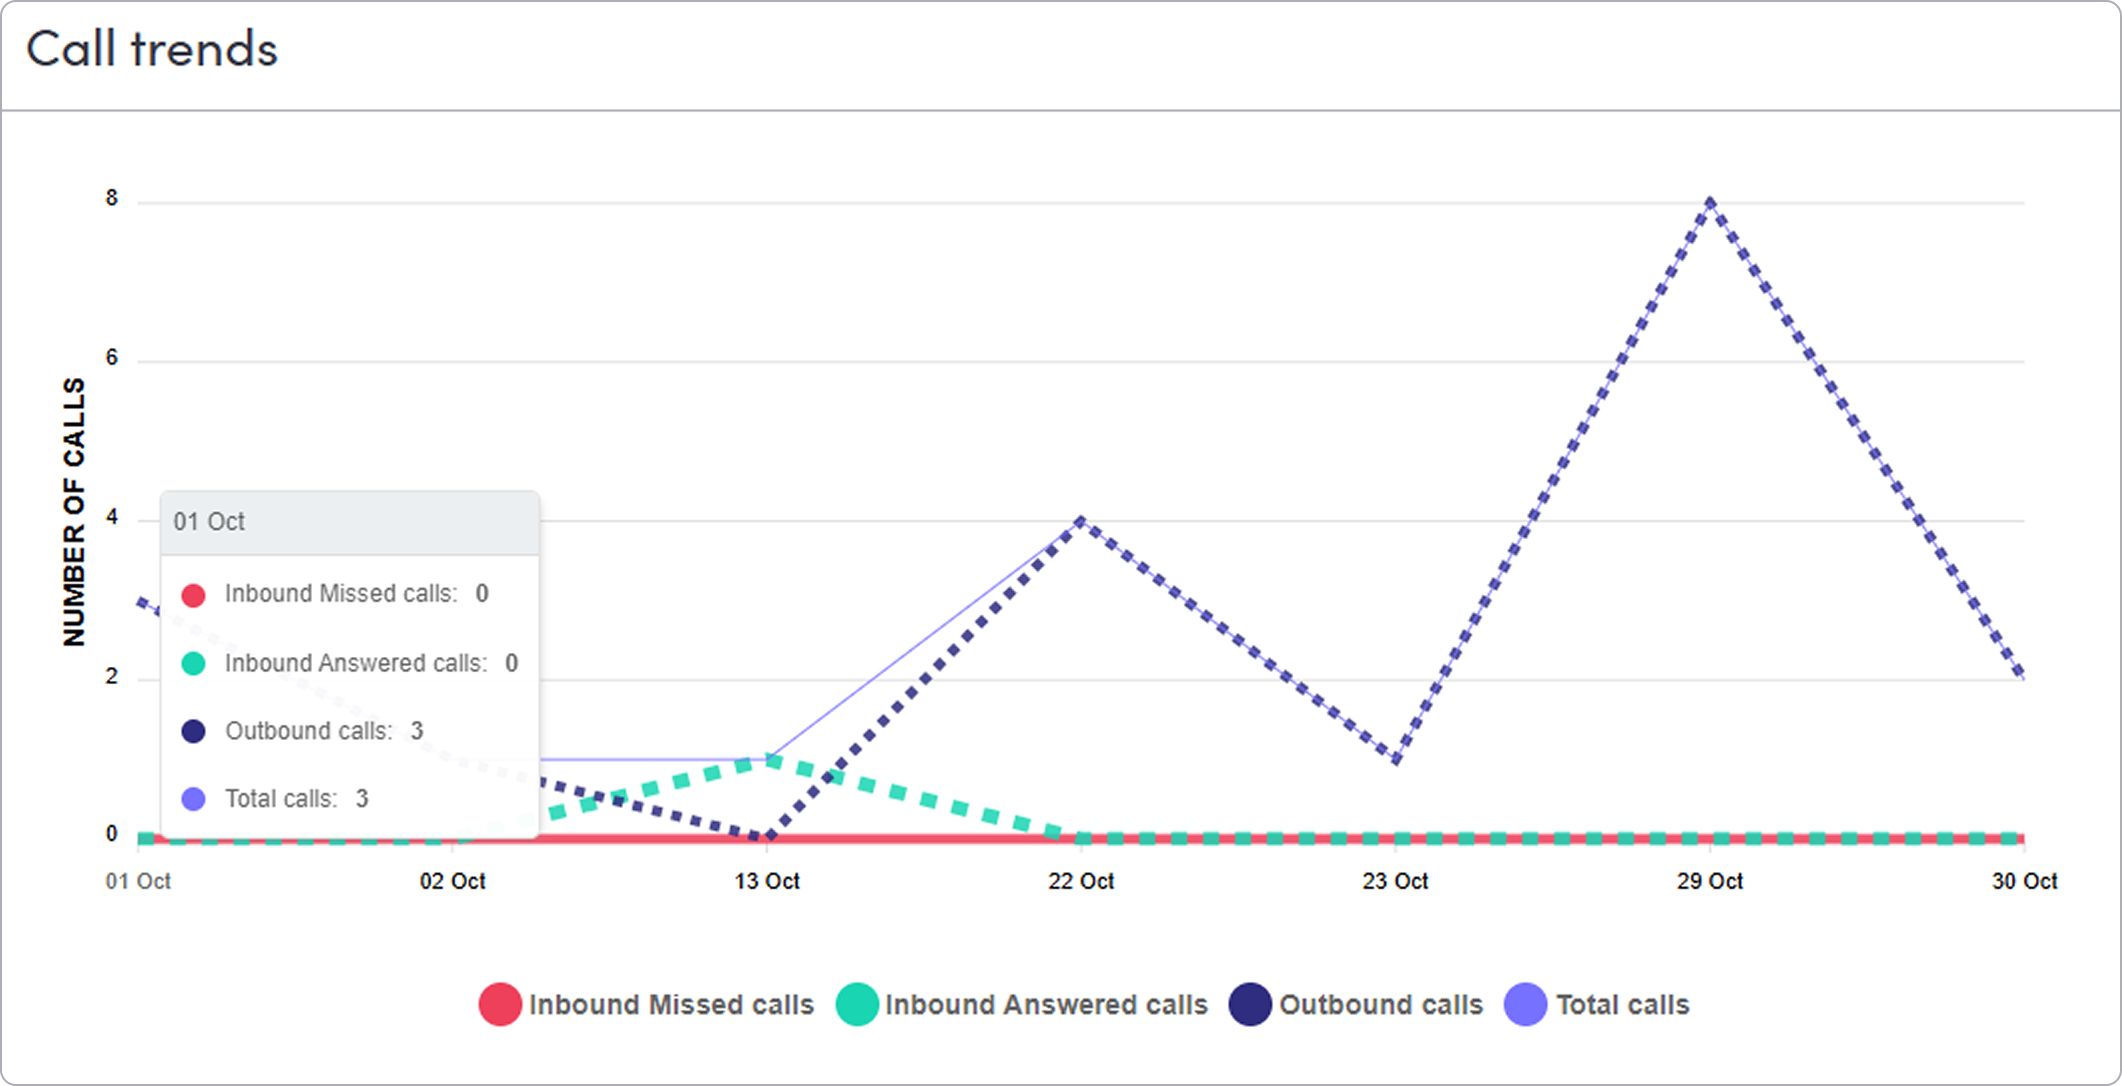The width and height of the screenshot is (2122, 1086).
Task: Click the Call trends panel title
Action: (152, 49)
